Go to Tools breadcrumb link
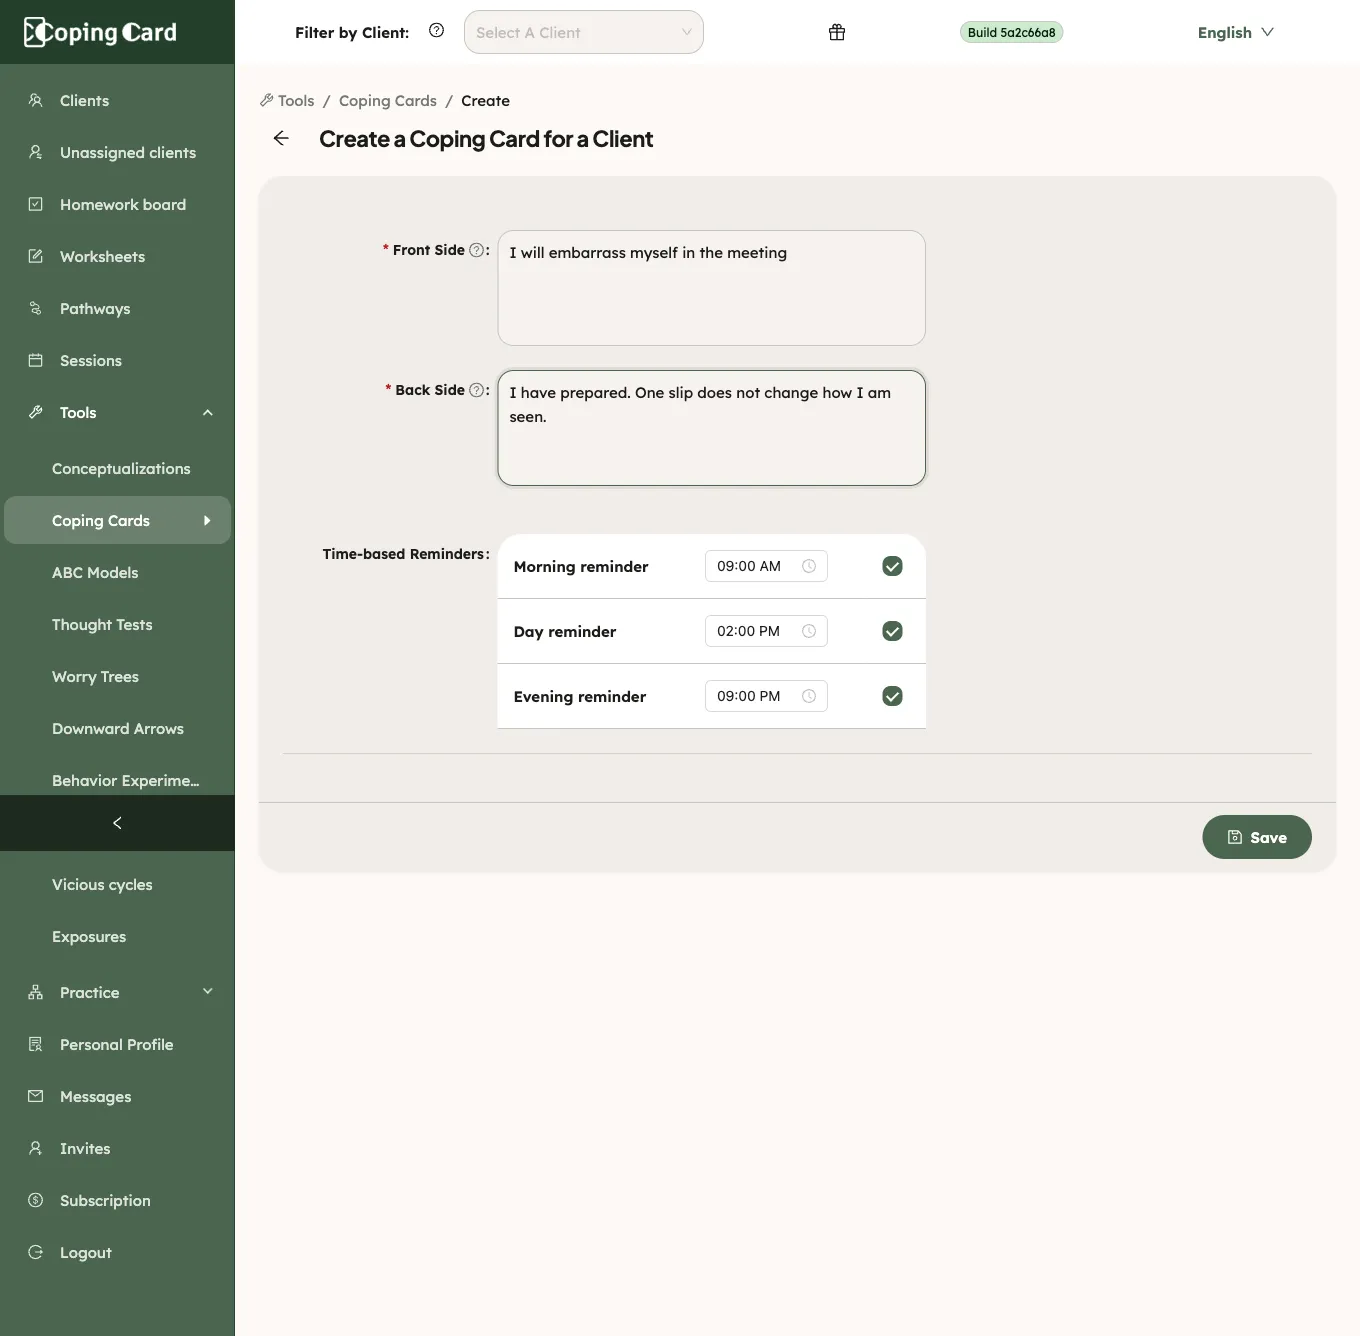 pyautogui.click(x=287, y=100)
